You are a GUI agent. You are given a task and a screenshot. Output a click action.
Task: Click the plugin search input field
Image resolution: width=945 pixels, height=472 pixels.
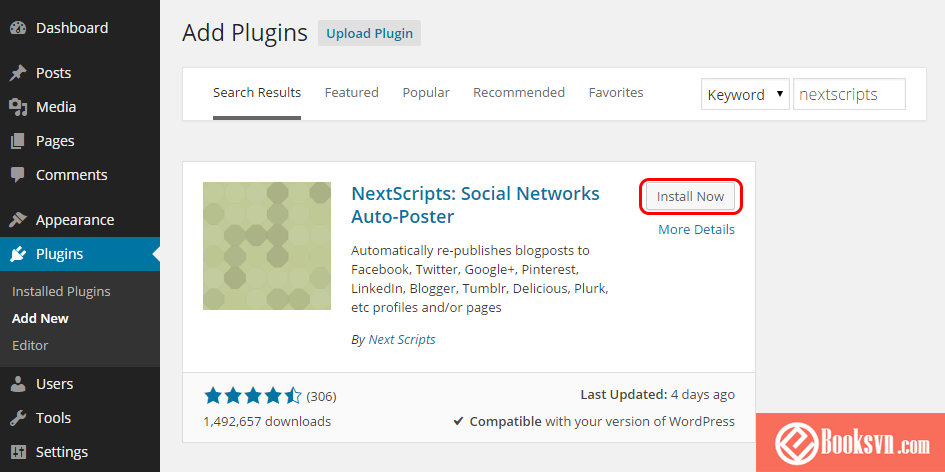(x=849, y=95)
